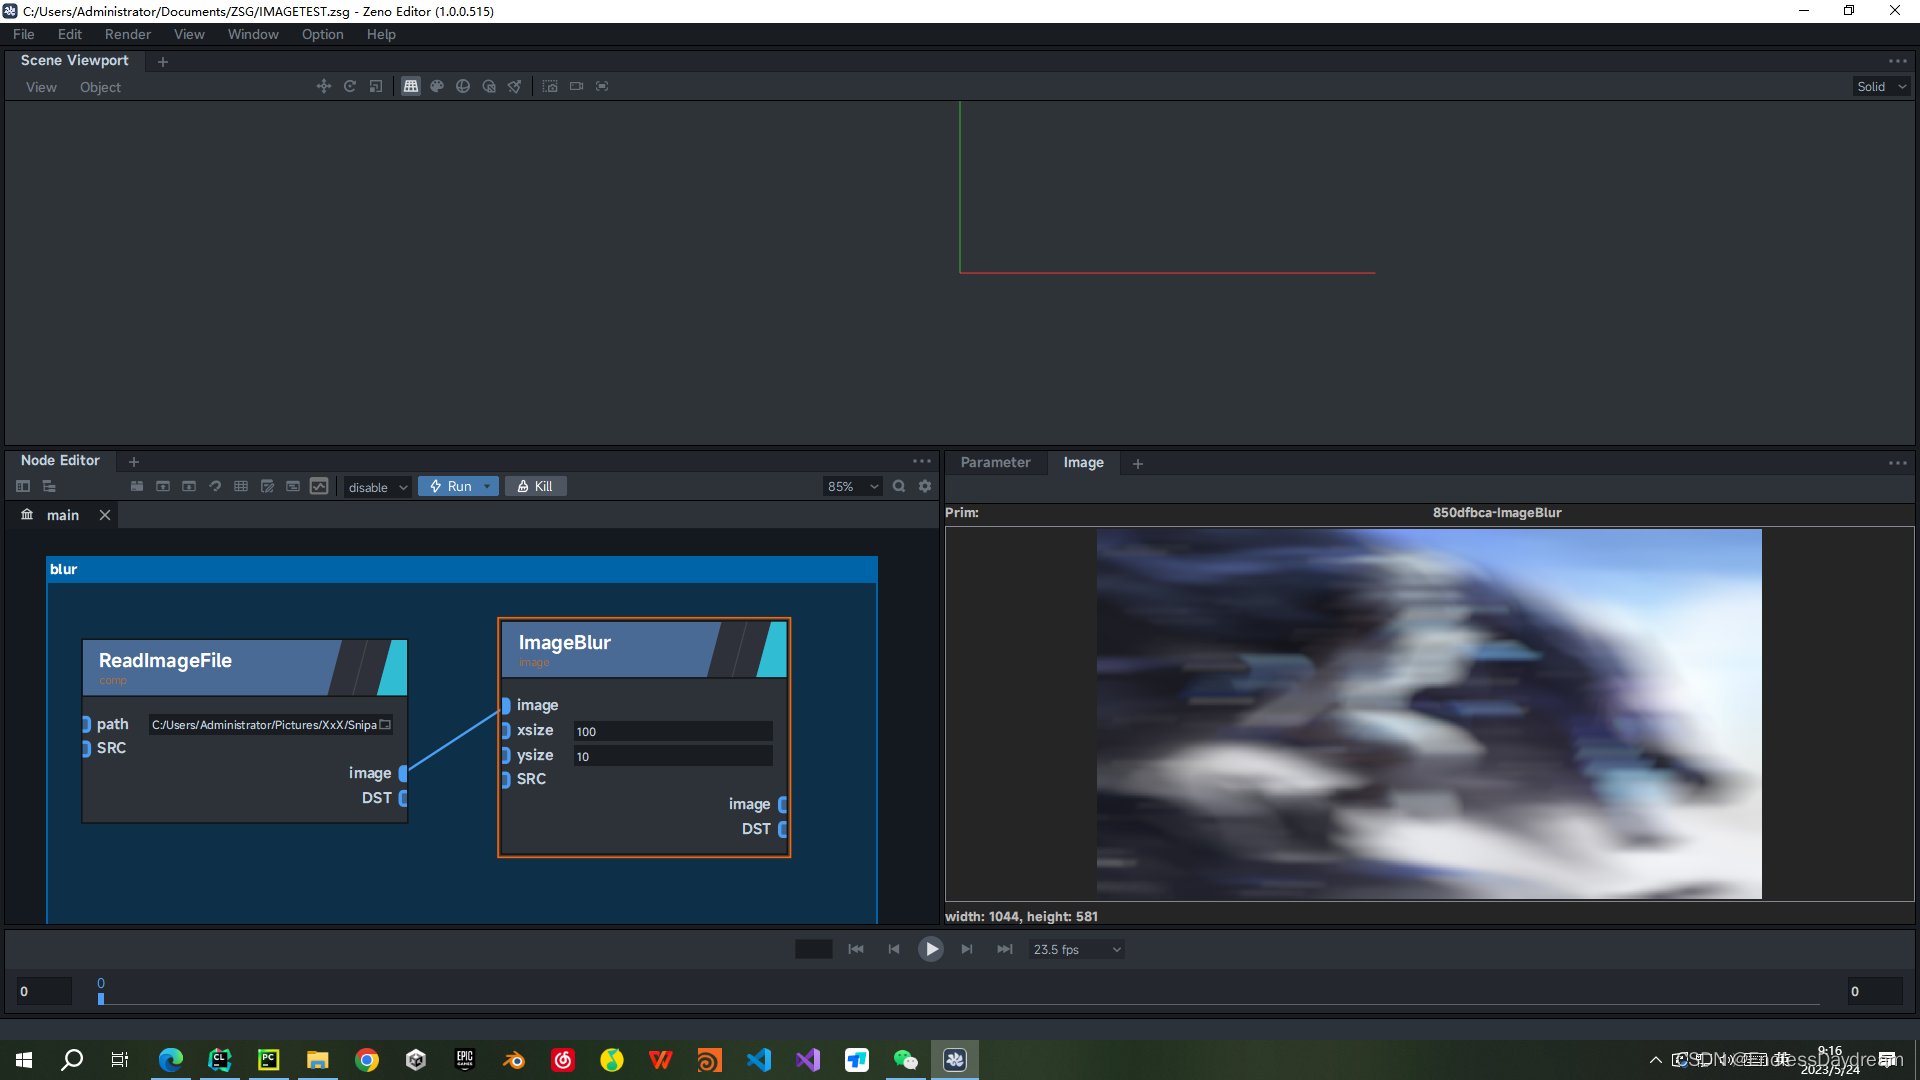
Task: Click the Kill button to stop execution
Action: (x=535, y=486)
